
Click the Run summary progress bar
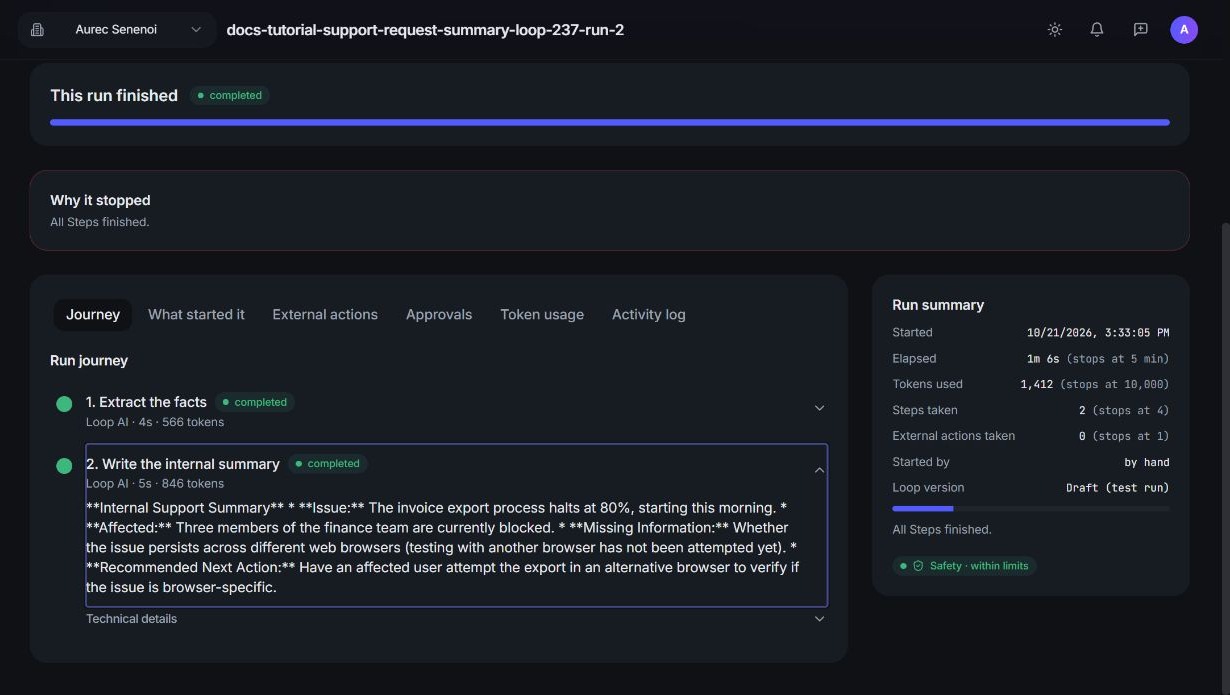tap(1030, 509)
